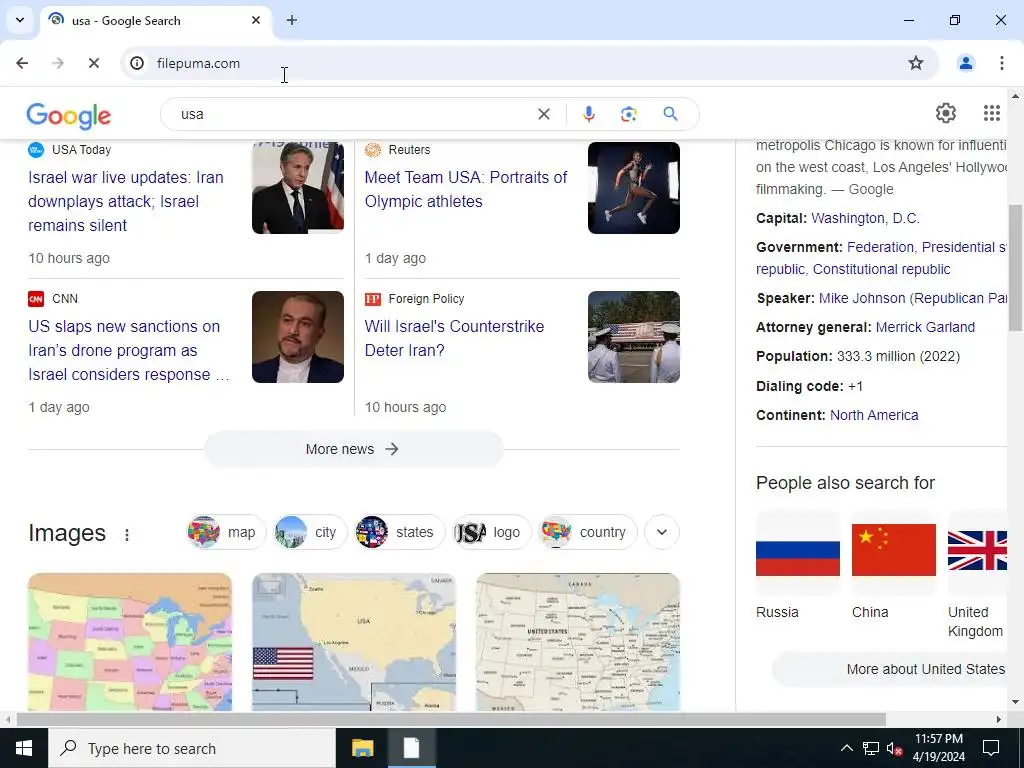Follow the Federation government link
Screen dimensions: 1024x768
[880, 247]
